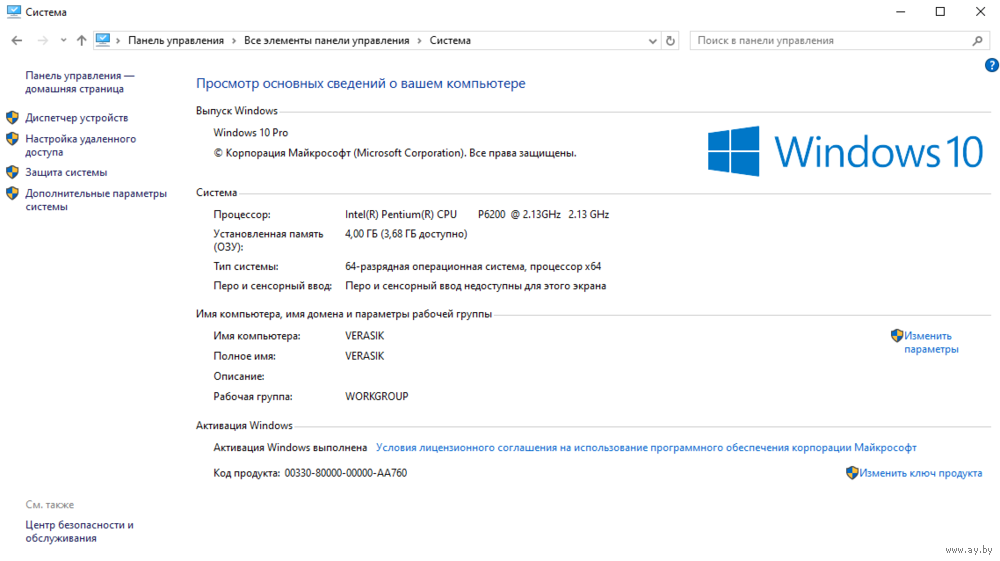Select the Все элементы панели управления breadcrumb

327,40
